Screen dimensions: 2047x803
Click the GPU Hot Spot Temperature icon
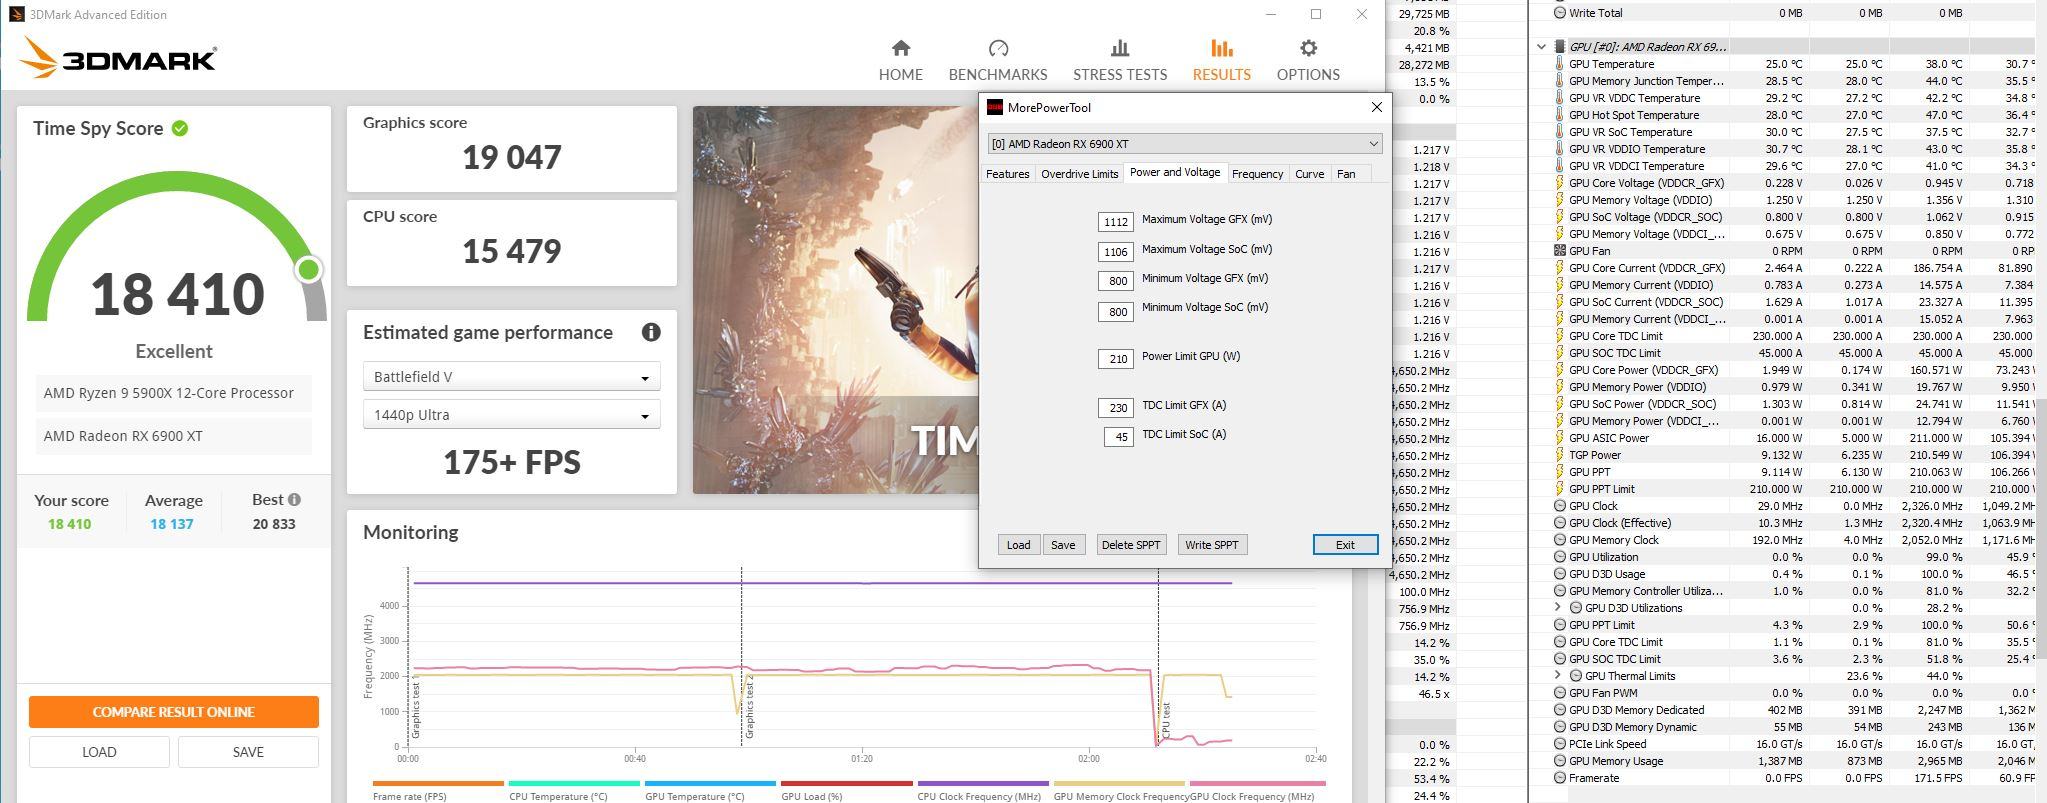[x=1559, y=115]
